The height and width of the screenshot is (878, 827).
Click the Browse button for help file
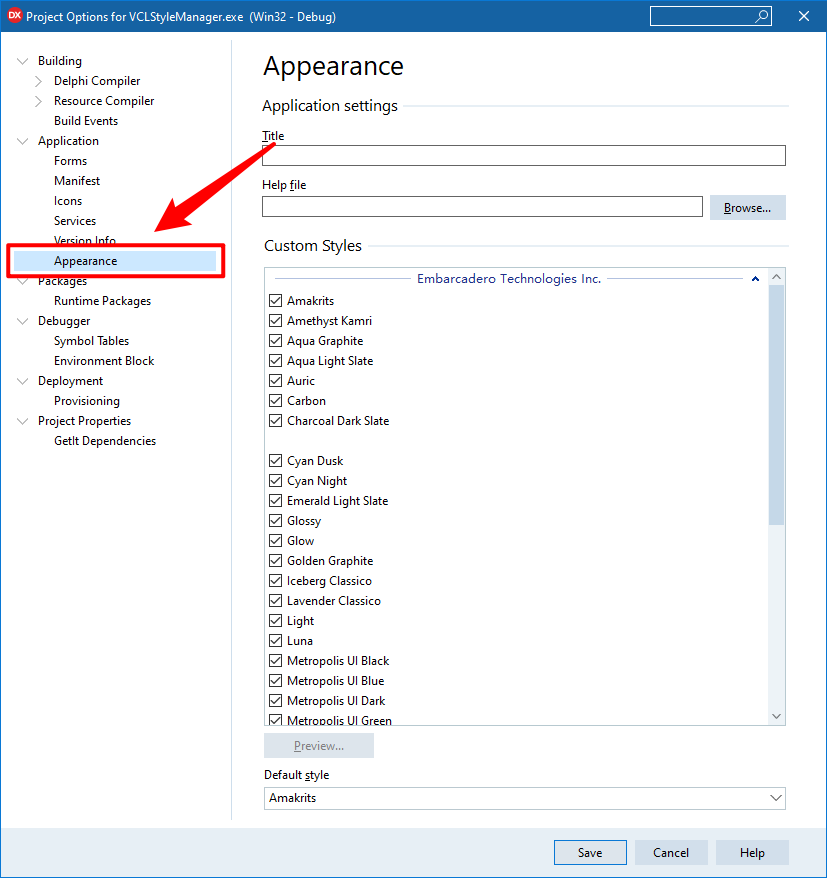[x=747, y=208]
